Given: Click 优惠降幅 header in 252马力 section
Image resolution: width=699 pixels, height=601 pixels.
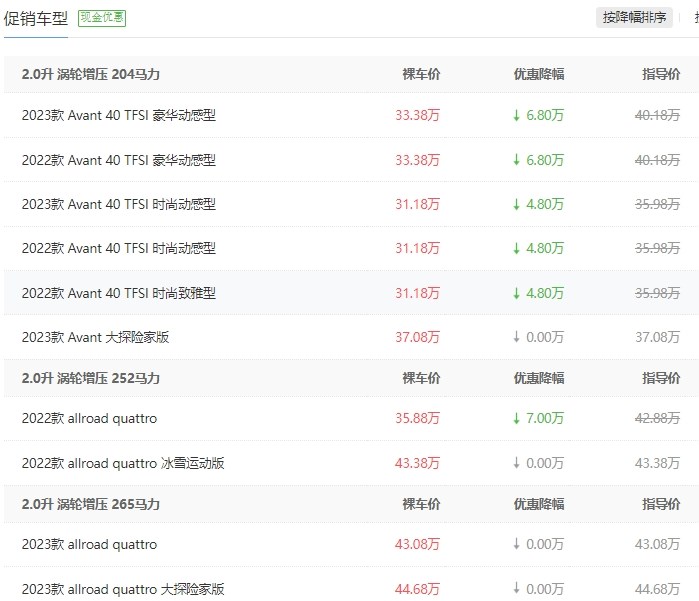Looking at the screenshot, I should coord(539,378).
